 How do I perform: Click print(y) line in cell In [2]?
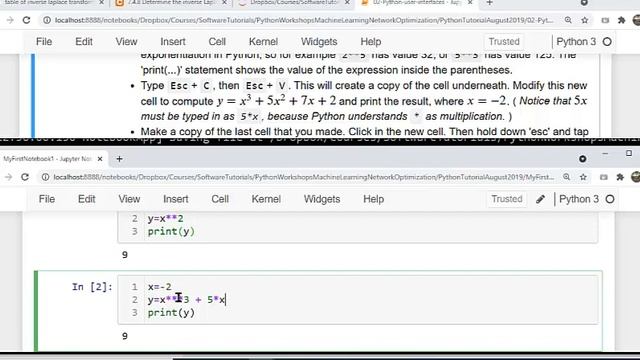point(171,313)
